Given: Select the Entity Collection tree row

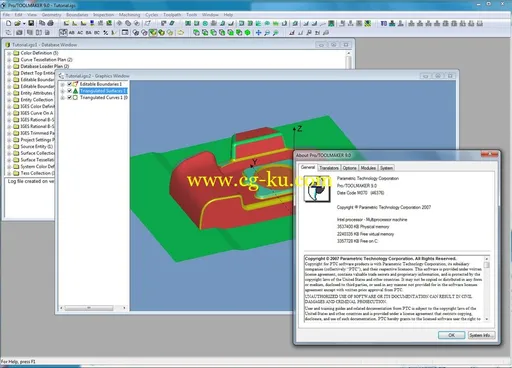Looking at the screenshot, I should 35,100.
